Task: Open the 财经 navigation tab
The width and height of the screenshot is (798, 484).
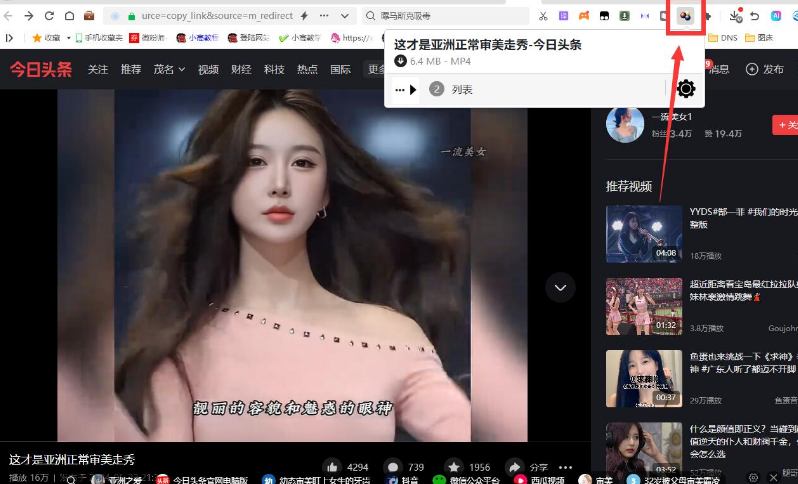Action: coord(241,69)
